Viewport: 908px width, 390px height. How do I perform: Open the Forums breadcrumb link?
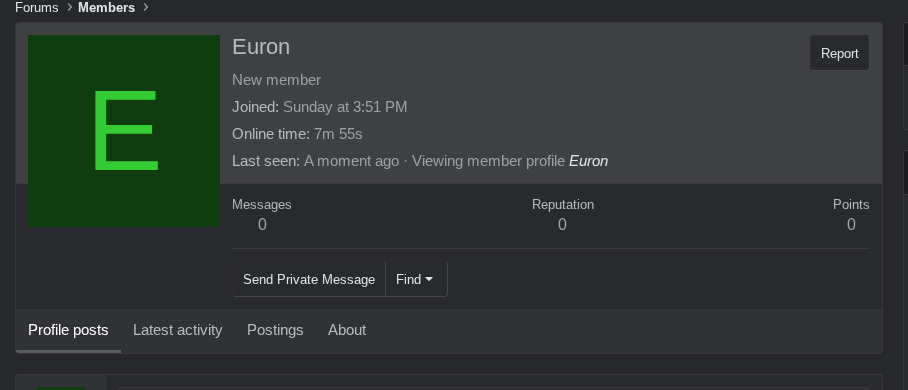click(36, 8)
